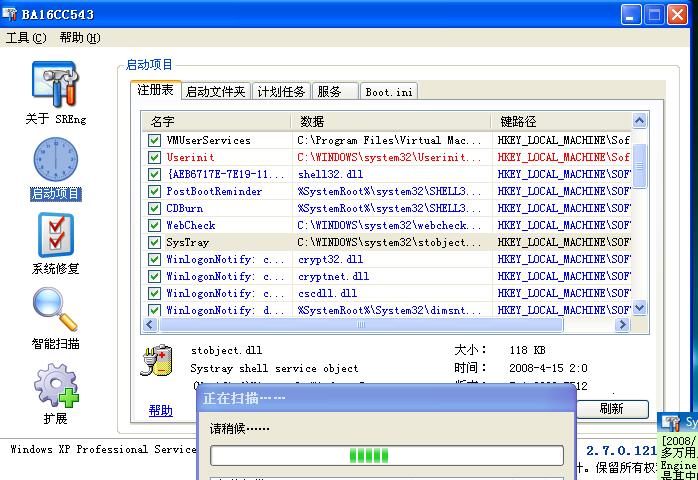Select the CDBurn entry name
The image size is (698, 480).
tap(185, 208)
